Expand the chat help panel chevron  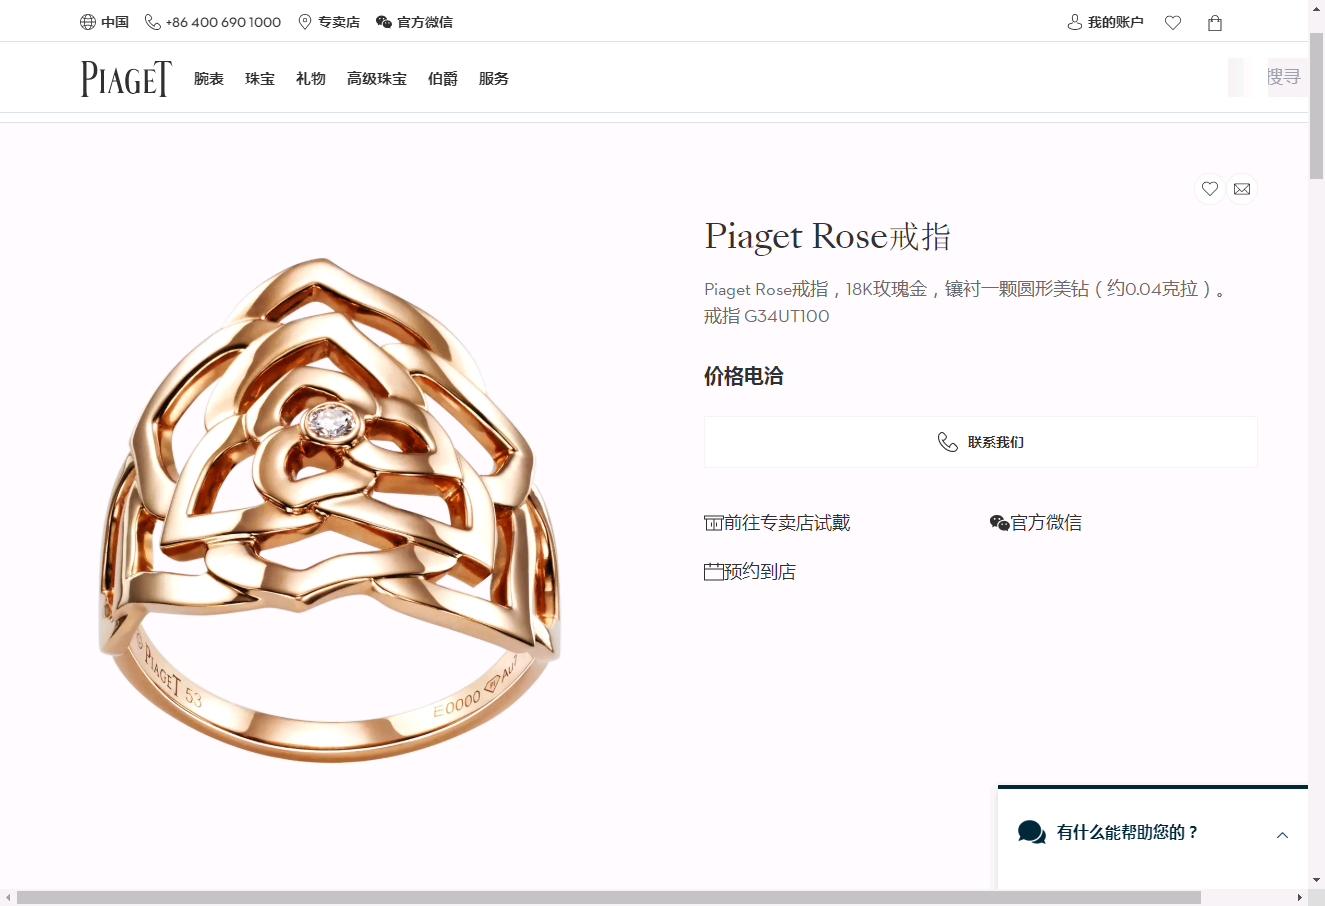(x=1282, y=835)
